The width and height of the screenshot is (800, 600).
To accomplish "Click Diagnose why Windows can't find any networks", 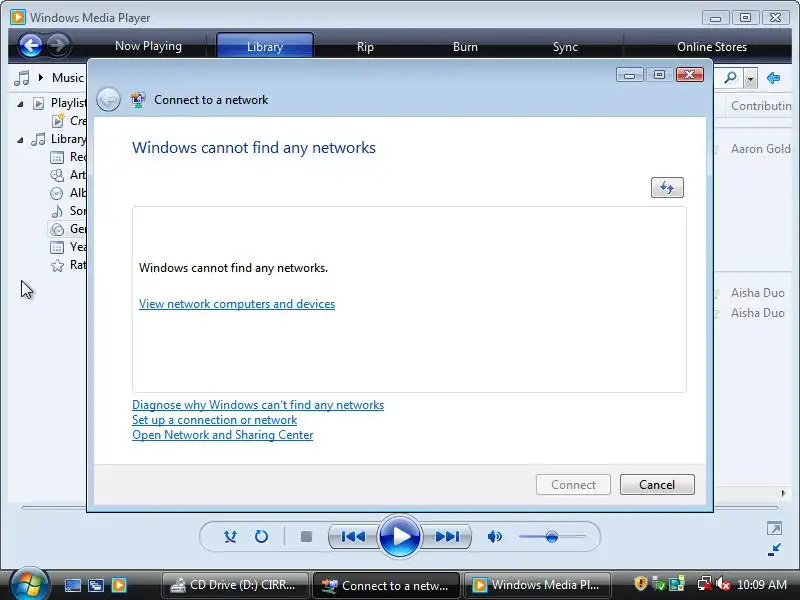I will click(258, 405).
